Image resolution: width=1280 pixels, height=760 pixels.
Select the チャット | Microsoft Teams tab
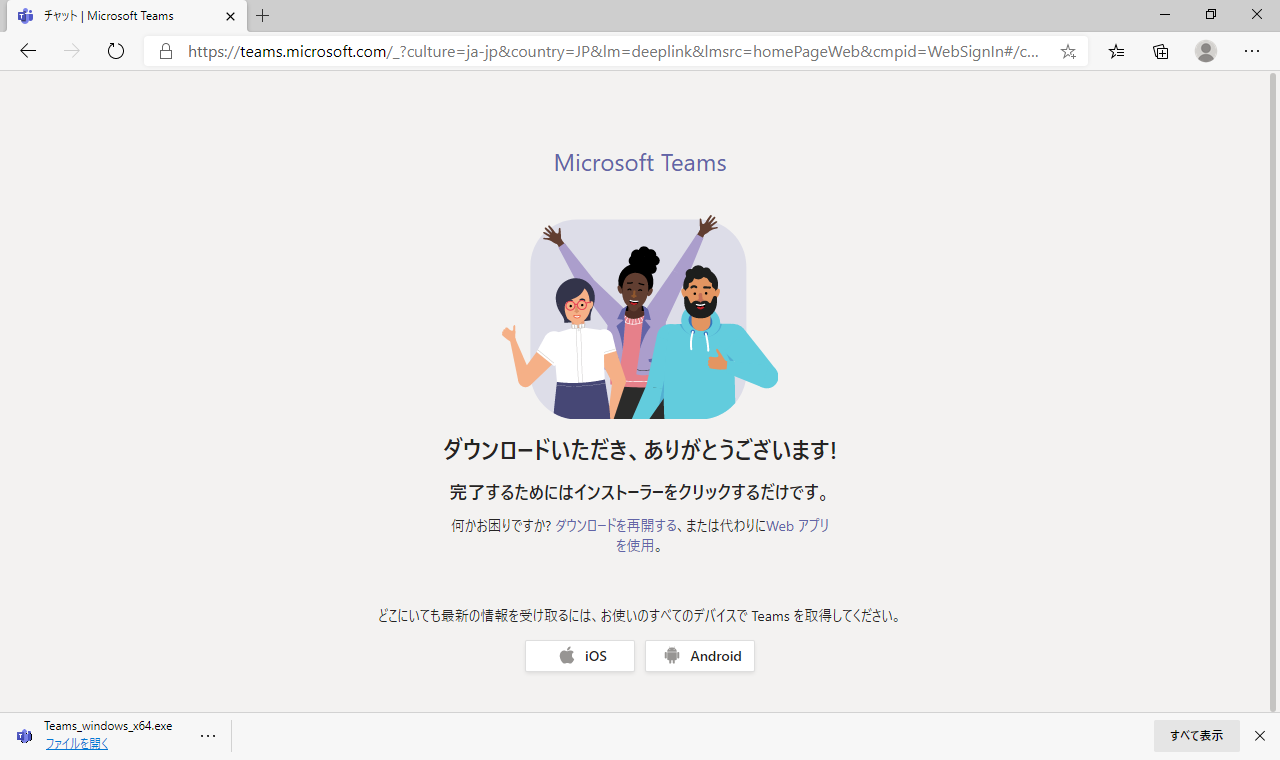coord(125,16)
